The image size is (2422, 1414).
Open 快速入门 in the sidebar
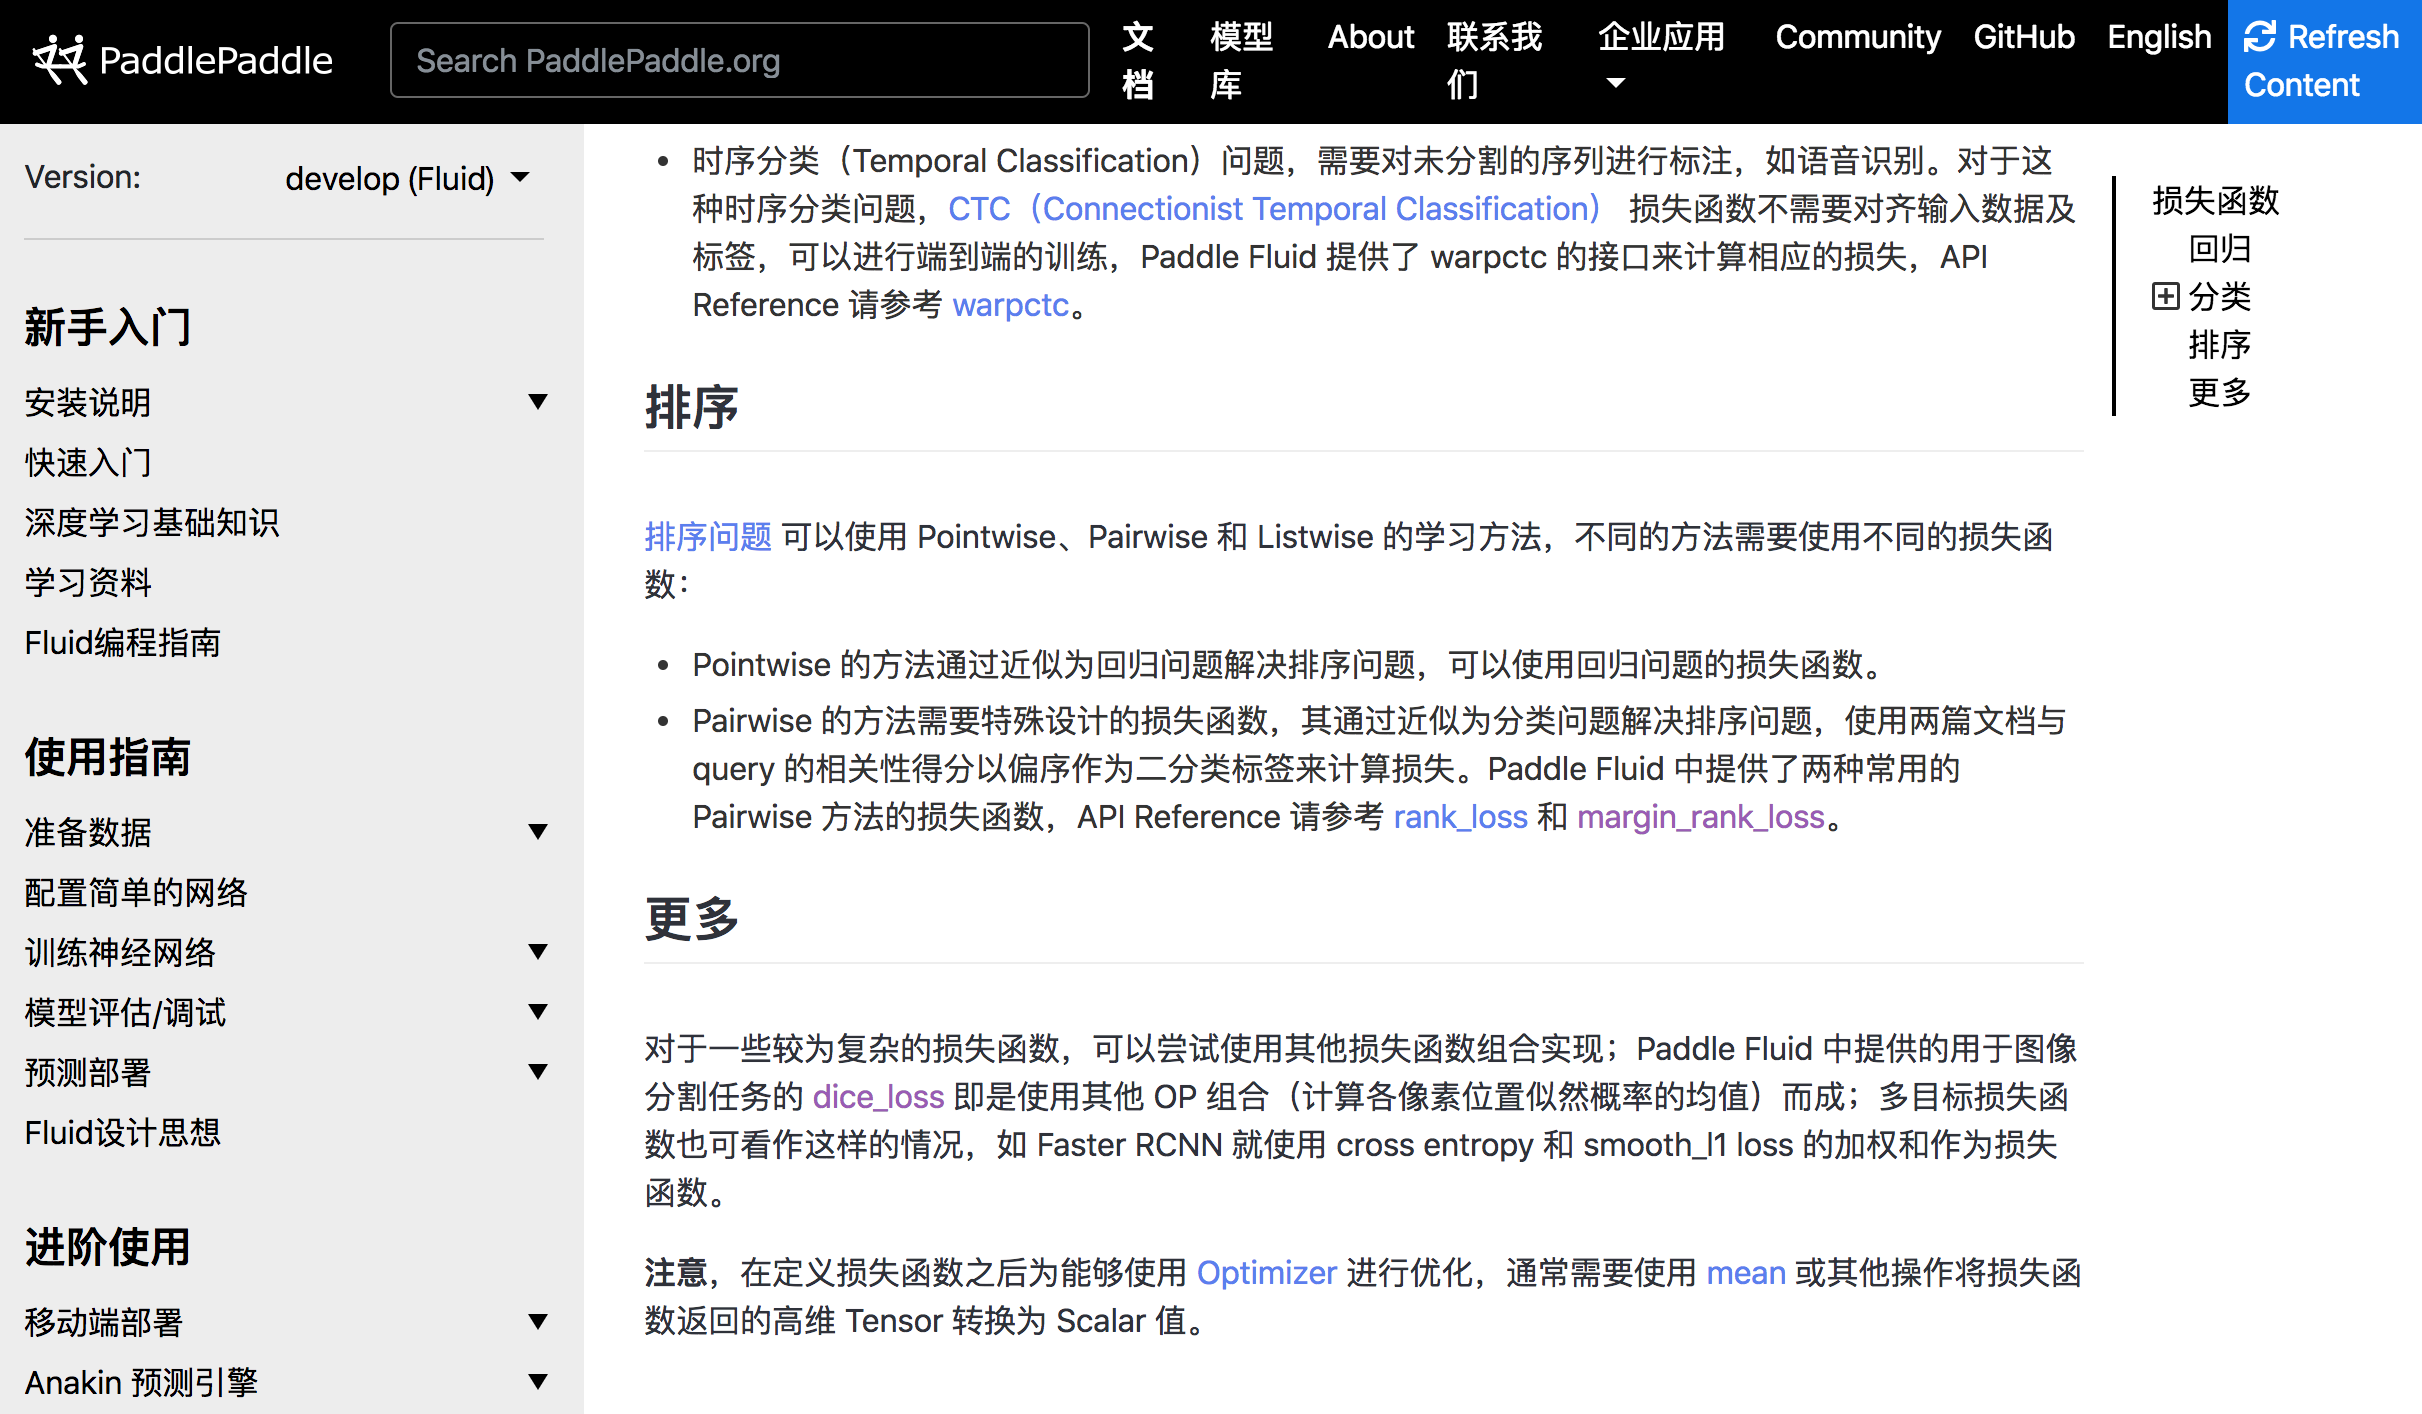pos(88,463)
